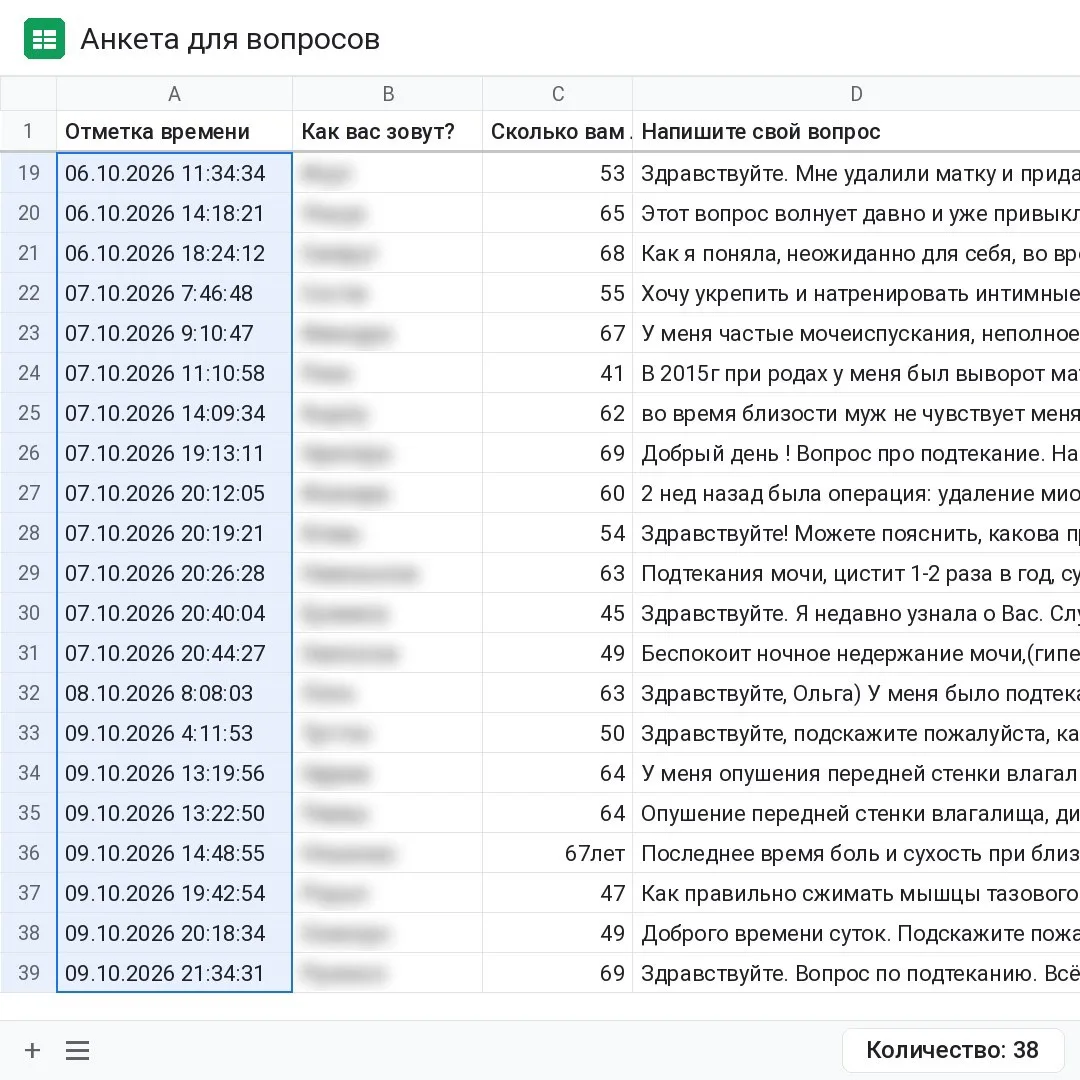This screenshot has height=1080, width=1080.
Task: Select row 39 header number
Action: tap(28, 972)
